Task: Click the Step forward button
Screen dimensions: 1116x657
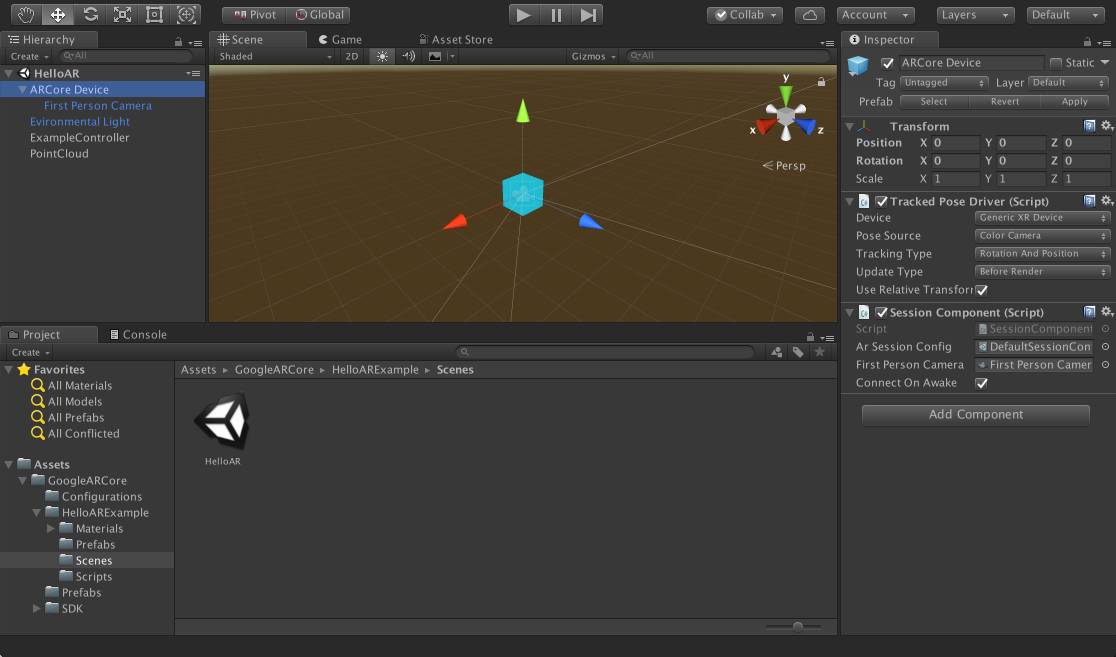Action: pyautogui.click(x=589, y=14)
